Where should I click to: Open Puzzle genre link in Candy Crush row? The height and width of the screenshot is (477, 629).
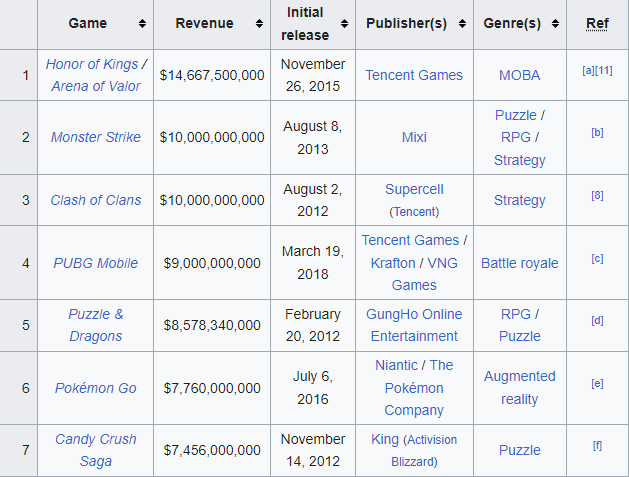(519, 450)
